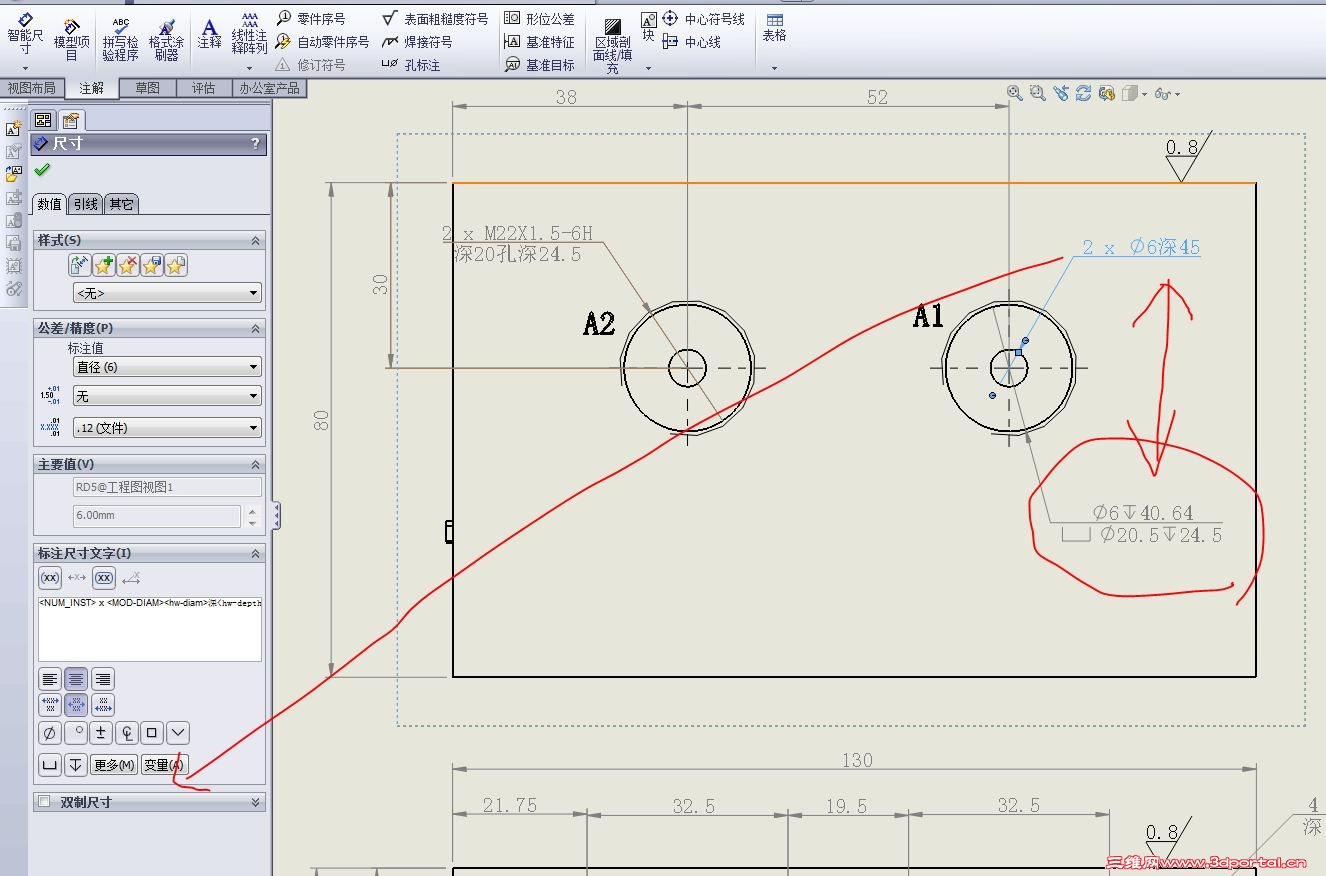Viewport: 1326px width, 876px height.
Task: Save the style with disk star icon
Action: pyautogui.click(x=151, y=266)
